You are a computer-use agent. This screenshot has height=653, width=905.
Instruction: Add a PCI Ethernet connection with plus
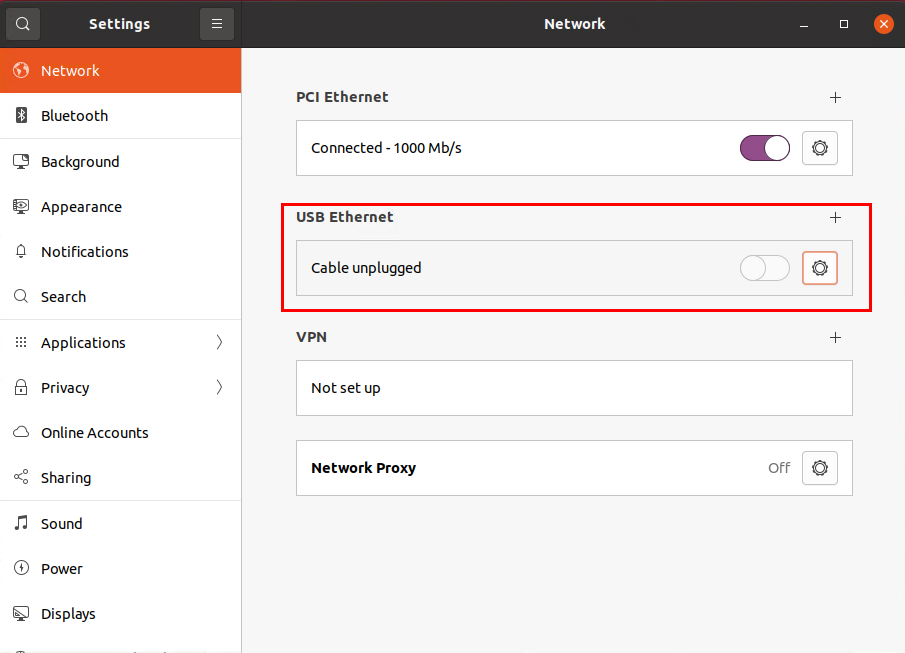coord(835,98)
